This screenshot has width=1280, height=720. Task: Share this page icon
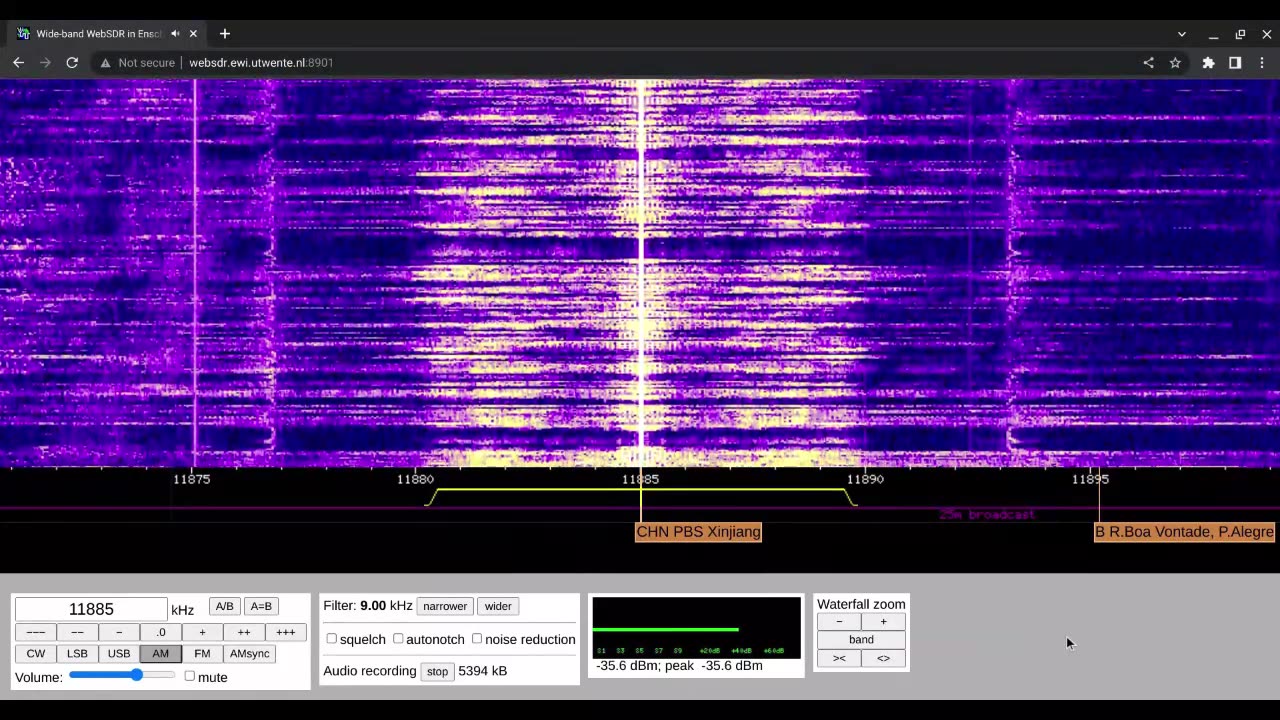tap(1148, 62)
